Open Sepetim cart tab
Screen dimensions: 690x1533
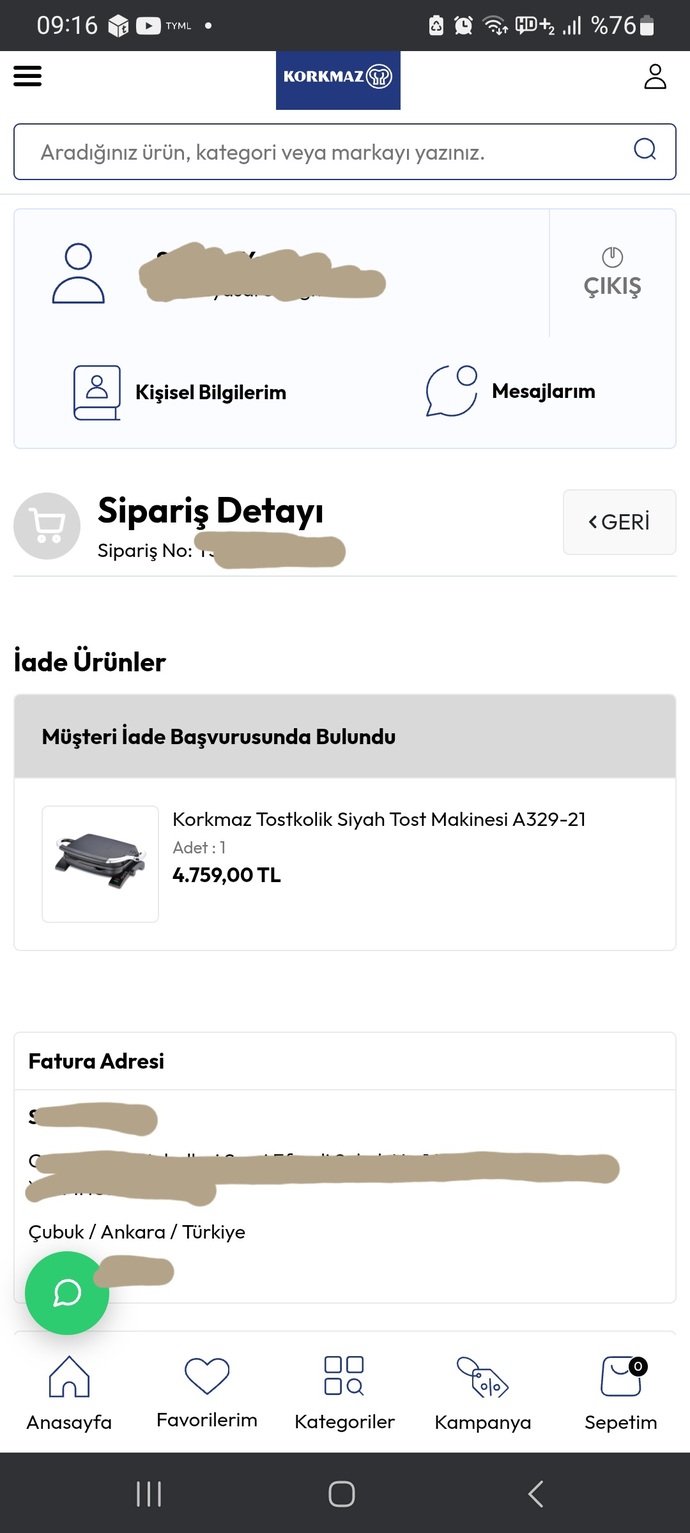(621, 1393)
